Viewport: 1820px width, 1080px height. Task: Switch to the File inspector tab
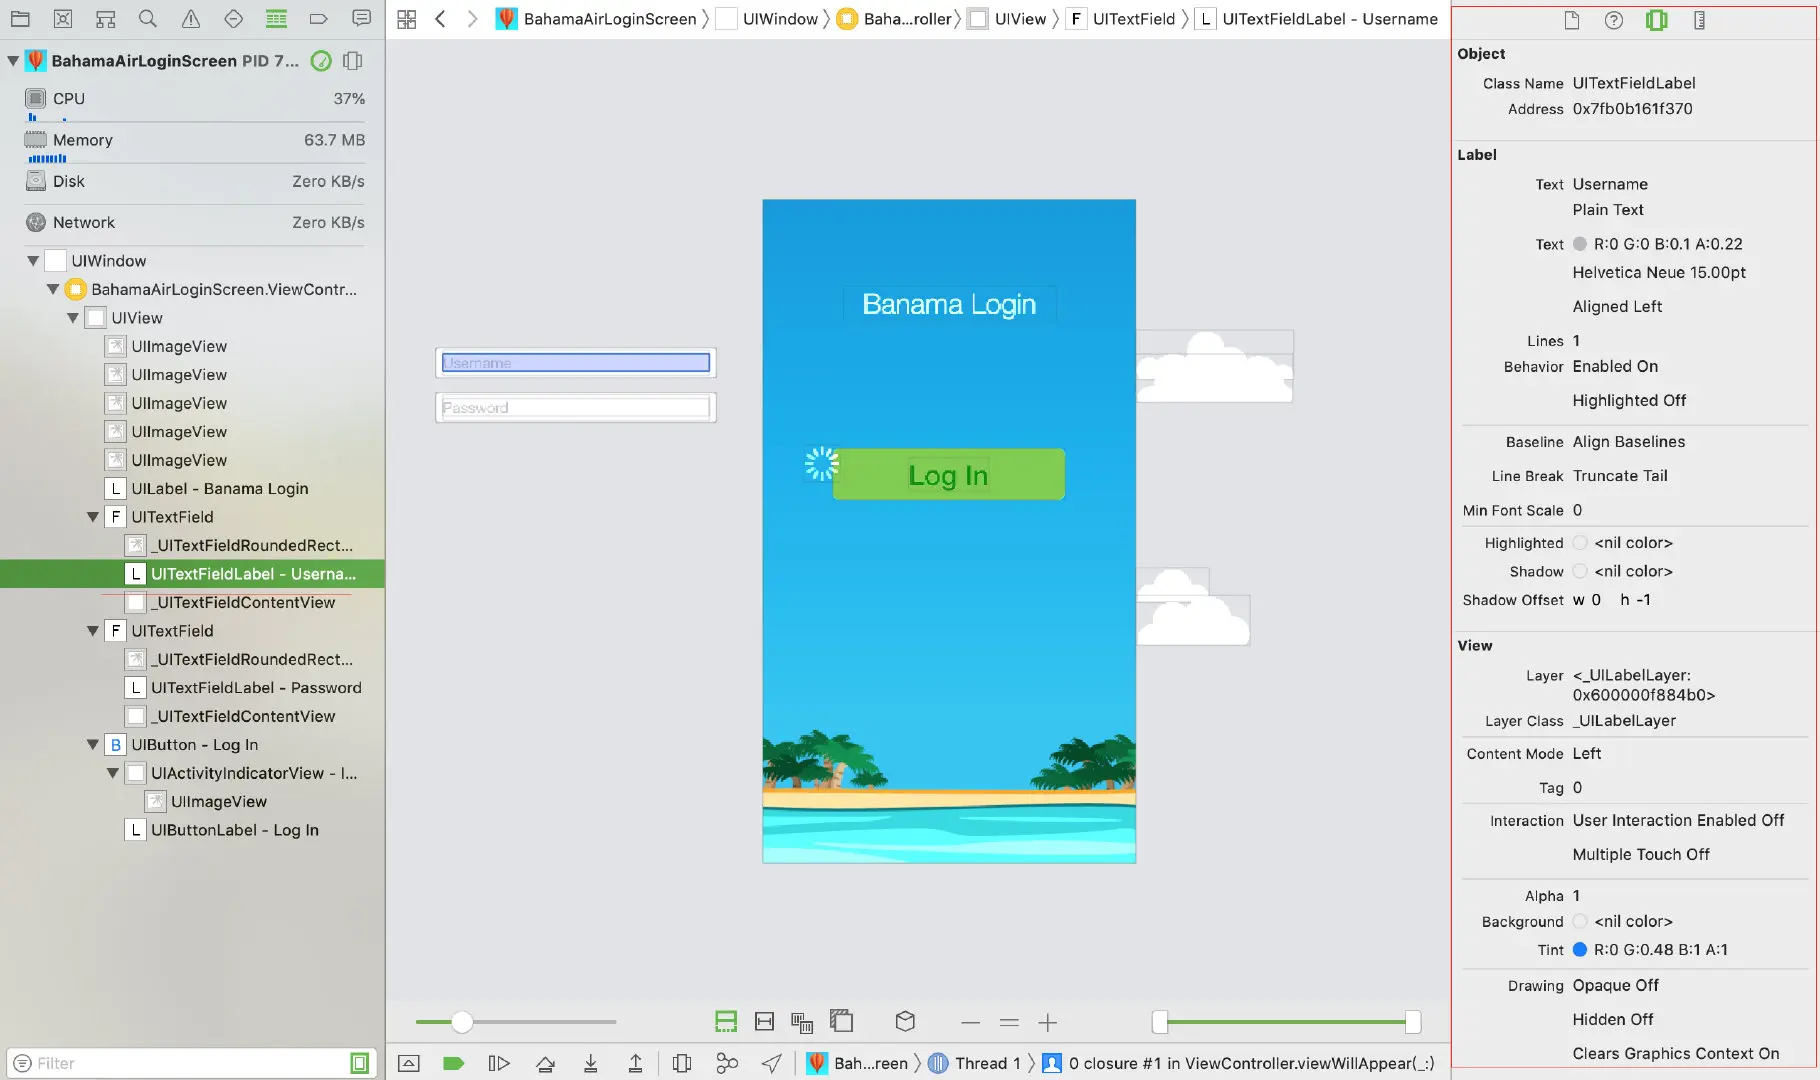coord(1572,20)
